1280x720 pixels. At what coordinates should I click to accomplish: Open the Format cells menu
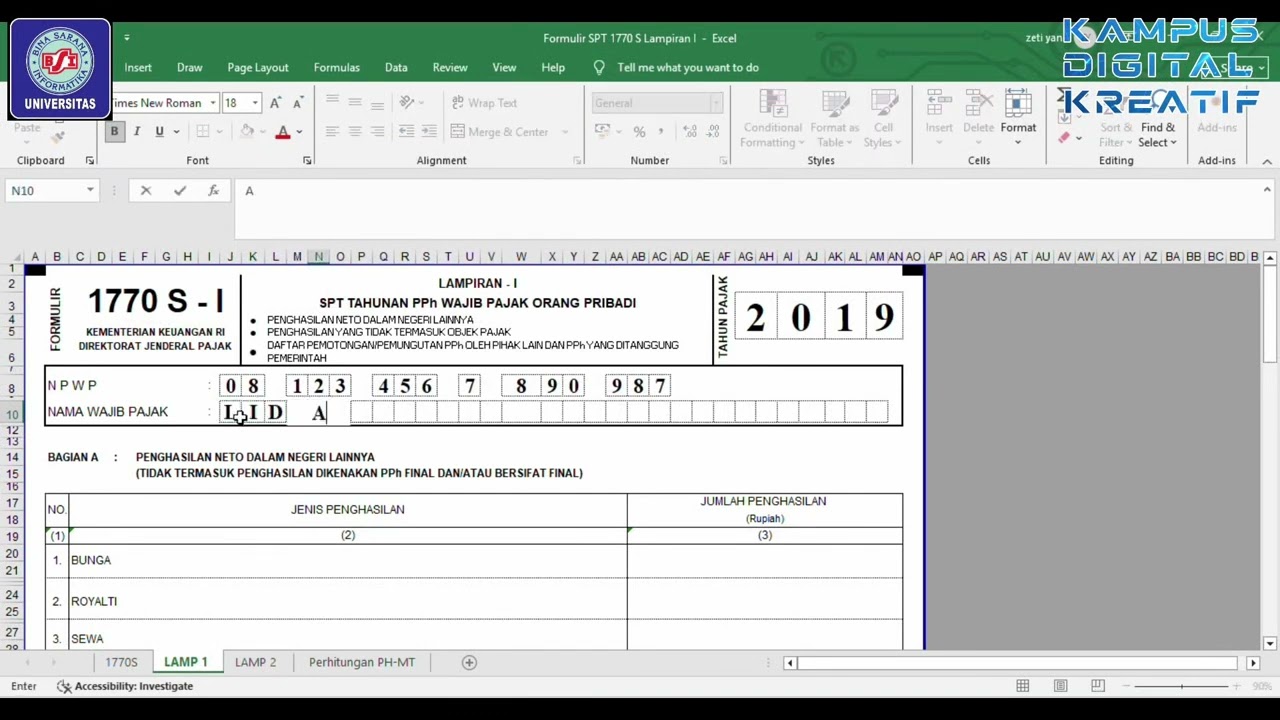(1018, 117)
